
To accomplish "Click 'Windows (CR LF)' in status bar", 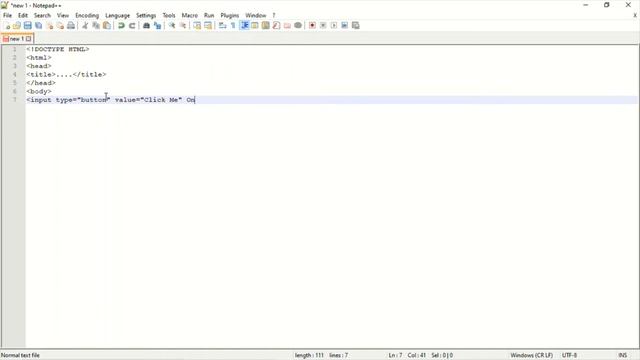I will coord(531,356).
